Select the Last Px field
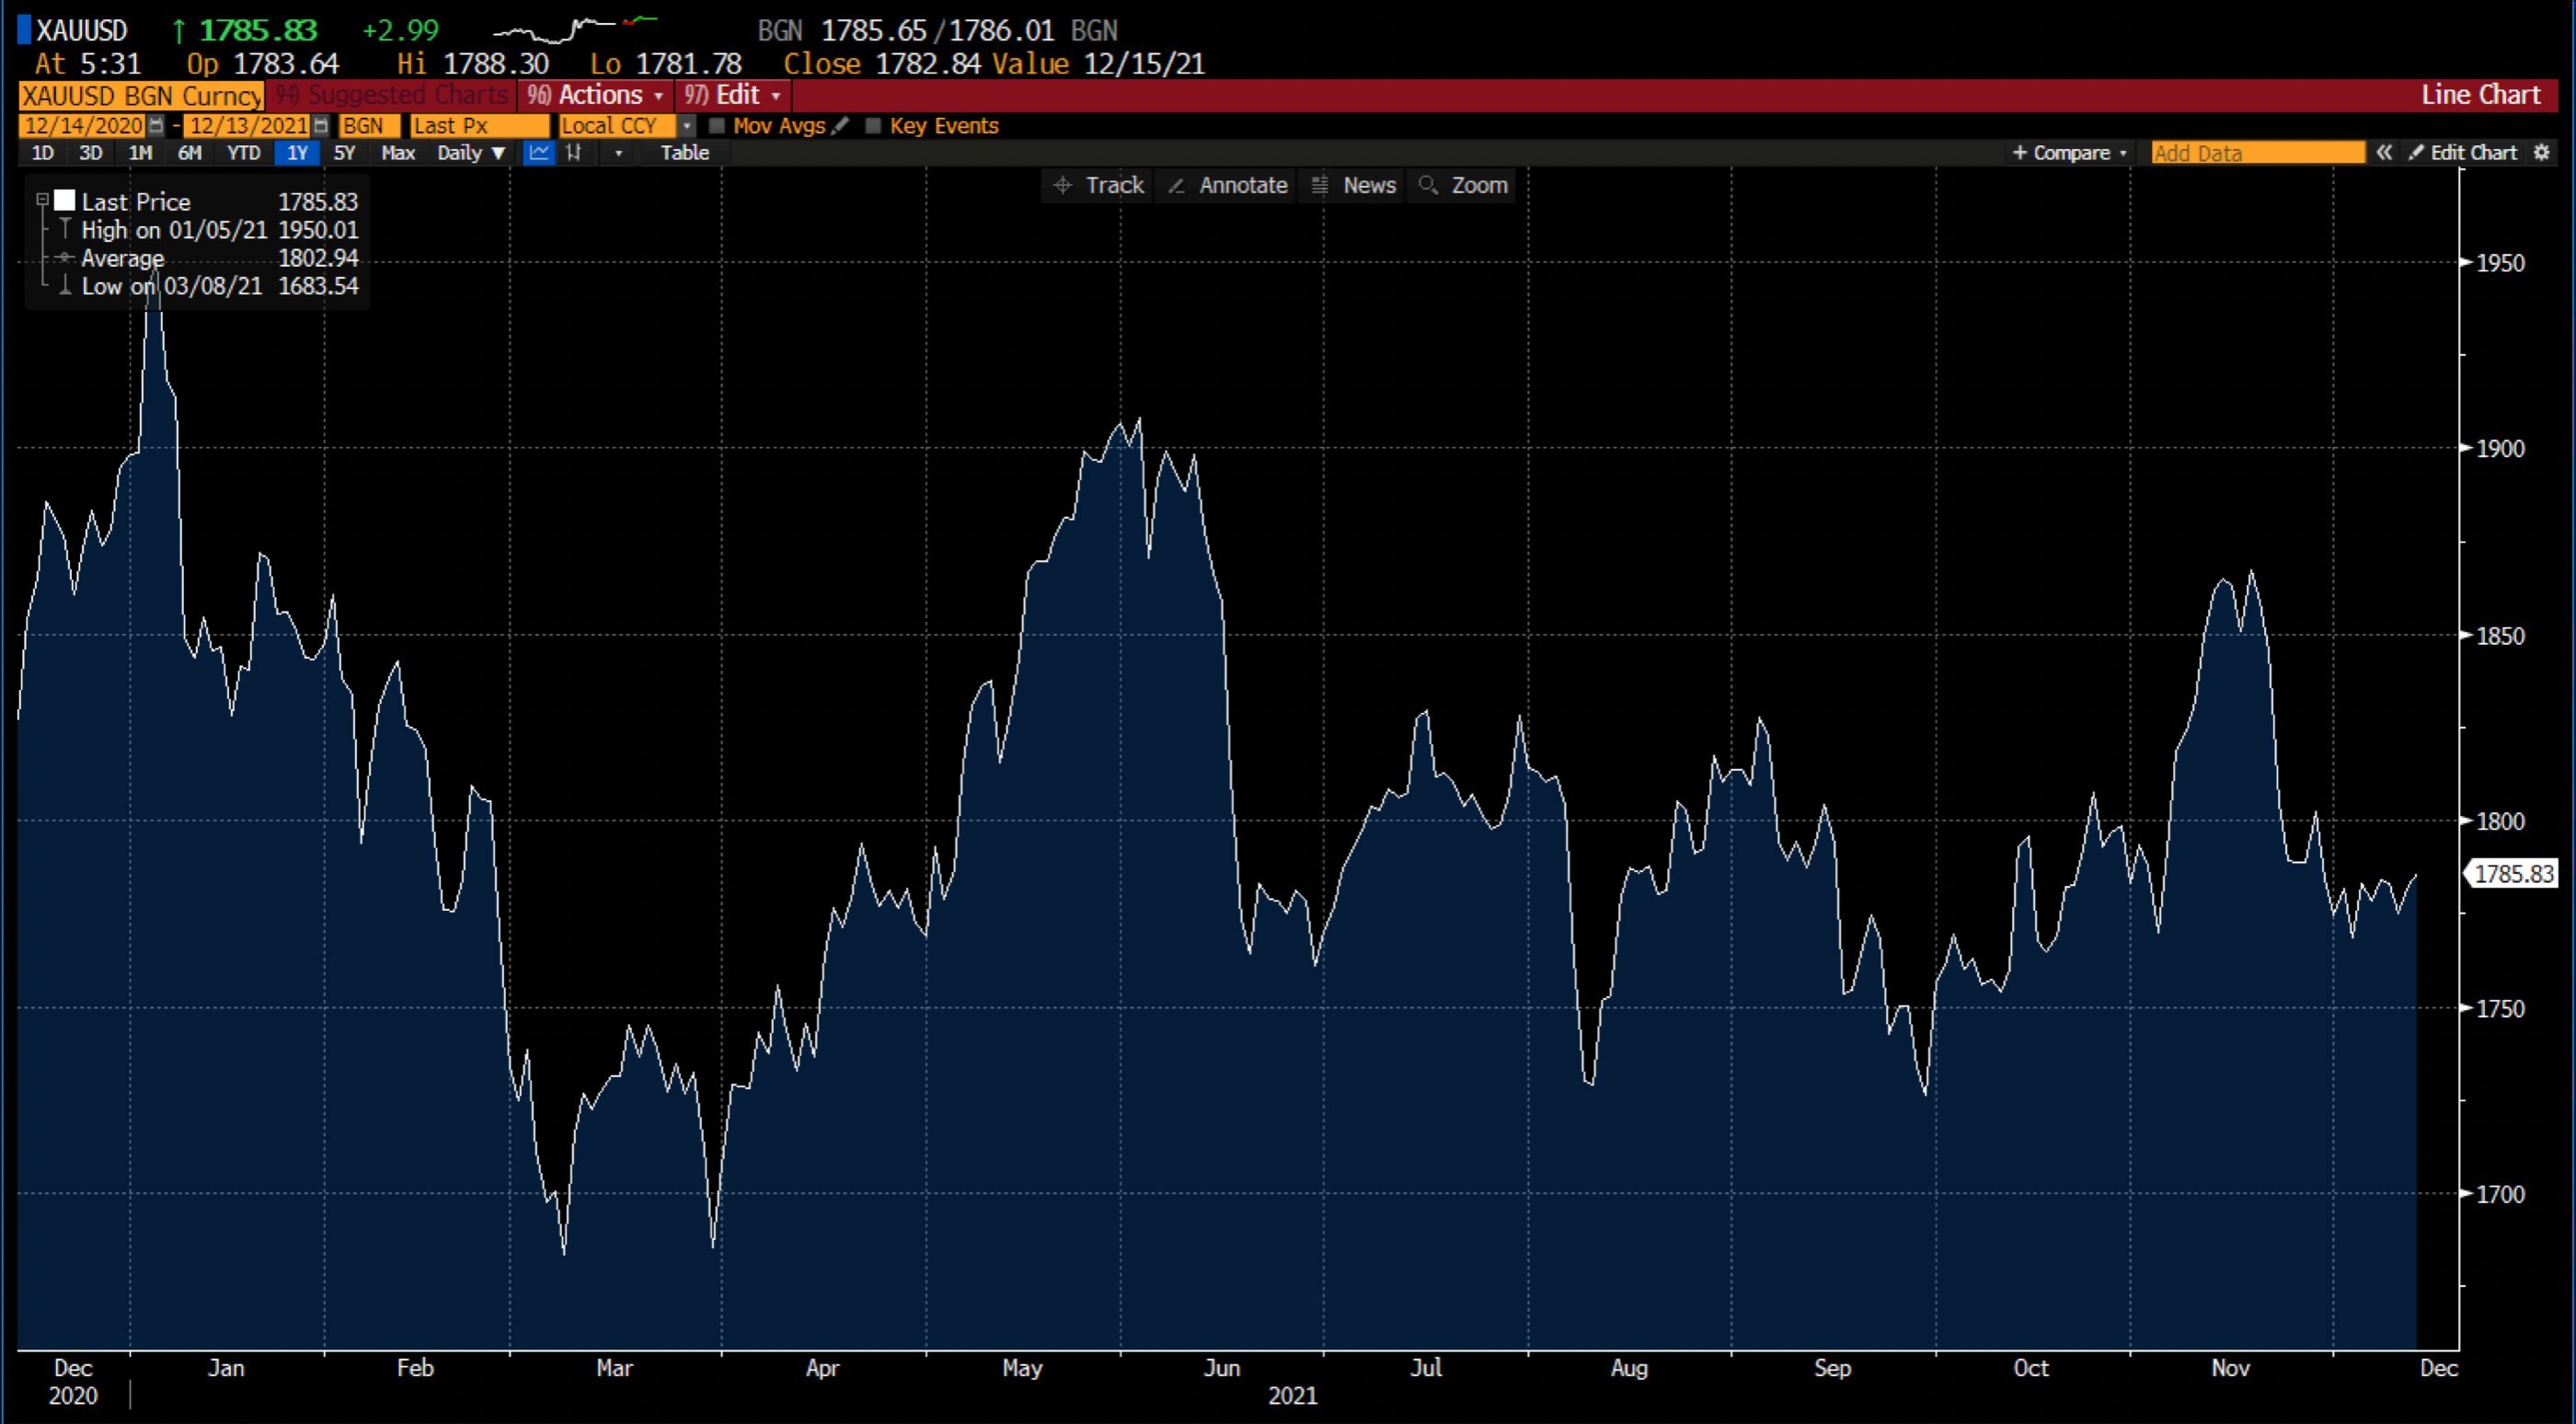The width and height of the screenshot is (2576, 1424). [478, 126]
